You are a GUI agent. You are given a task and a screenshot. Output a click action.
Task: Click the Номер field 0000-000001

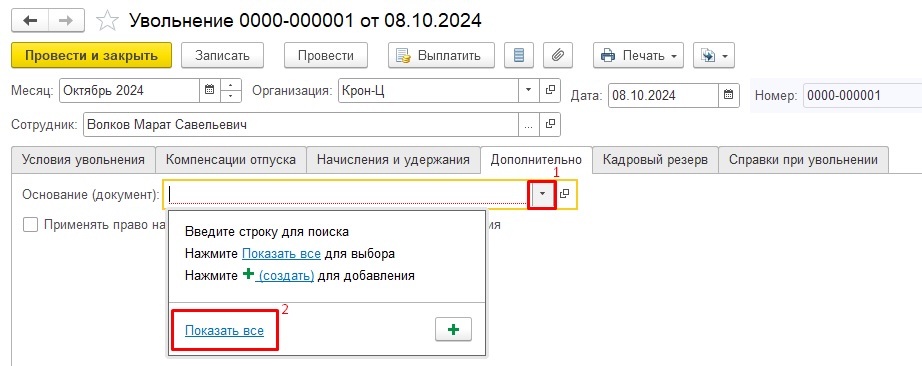(x=862, y=95)
